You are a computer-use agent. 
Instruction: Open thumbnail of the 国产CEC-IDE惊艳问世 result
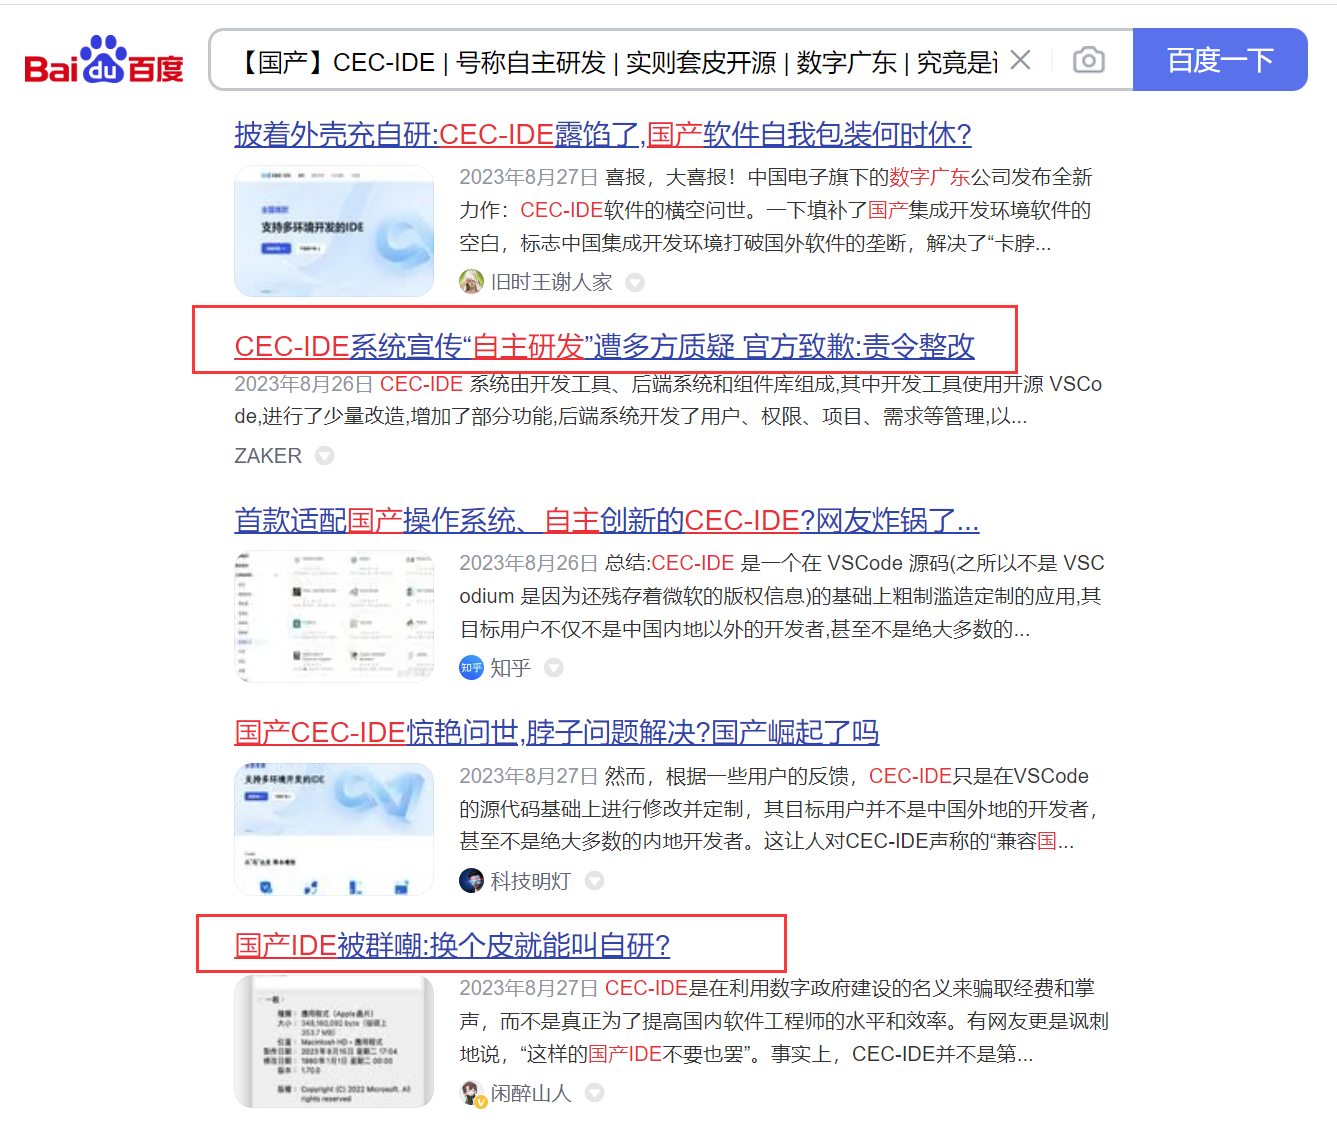[334, 829]
